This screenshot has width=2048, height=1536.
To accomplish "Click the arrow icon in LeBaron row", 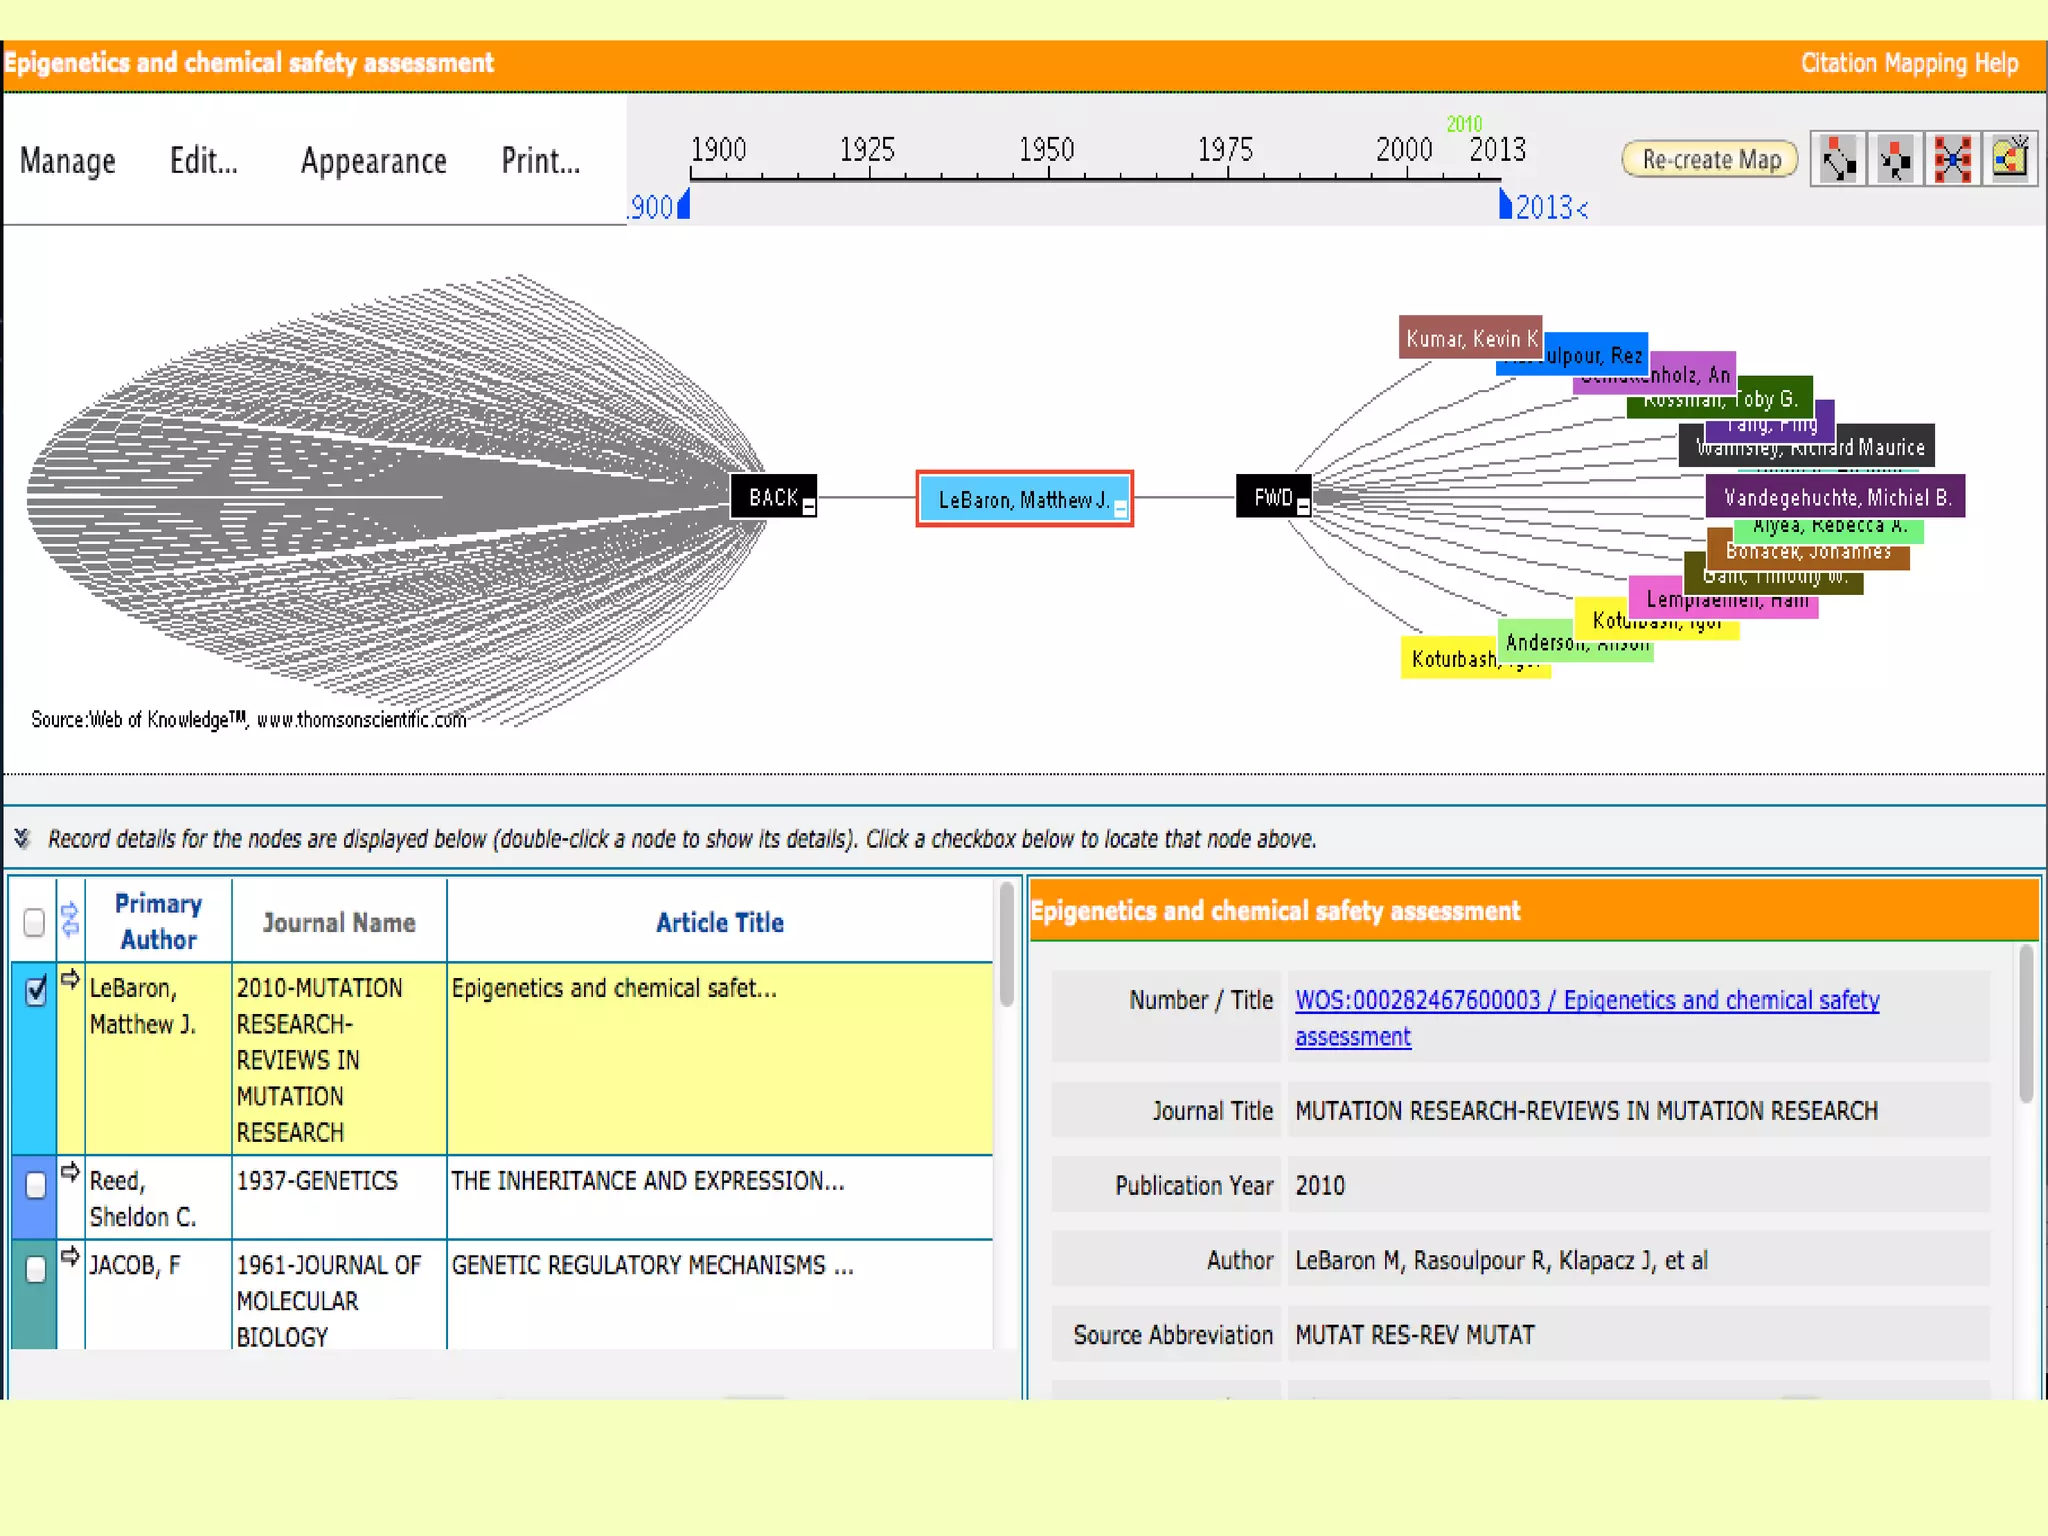I will point(70,980).
